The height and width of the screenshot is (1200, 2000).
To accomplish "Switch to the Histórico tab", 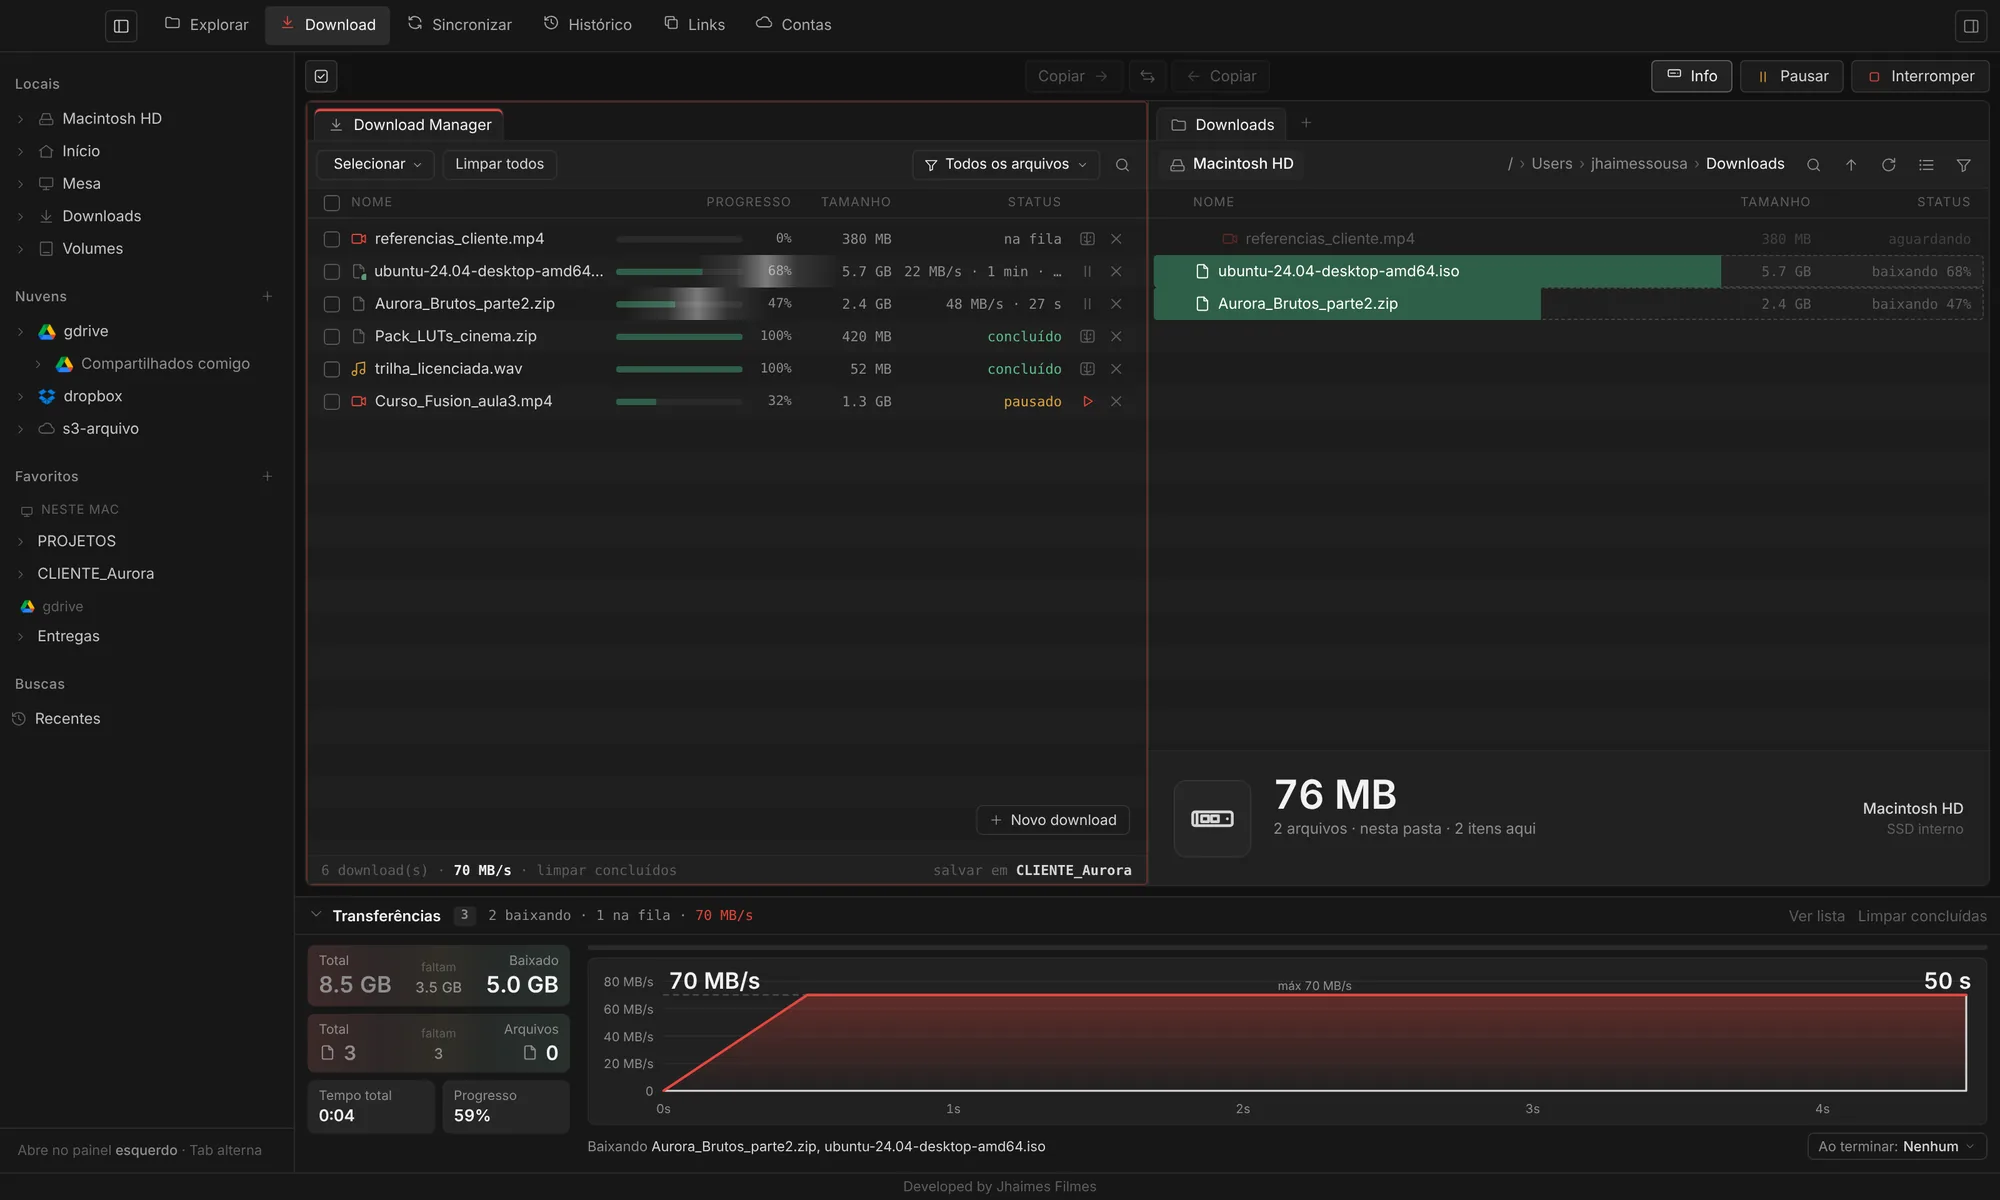I will 588,24.
